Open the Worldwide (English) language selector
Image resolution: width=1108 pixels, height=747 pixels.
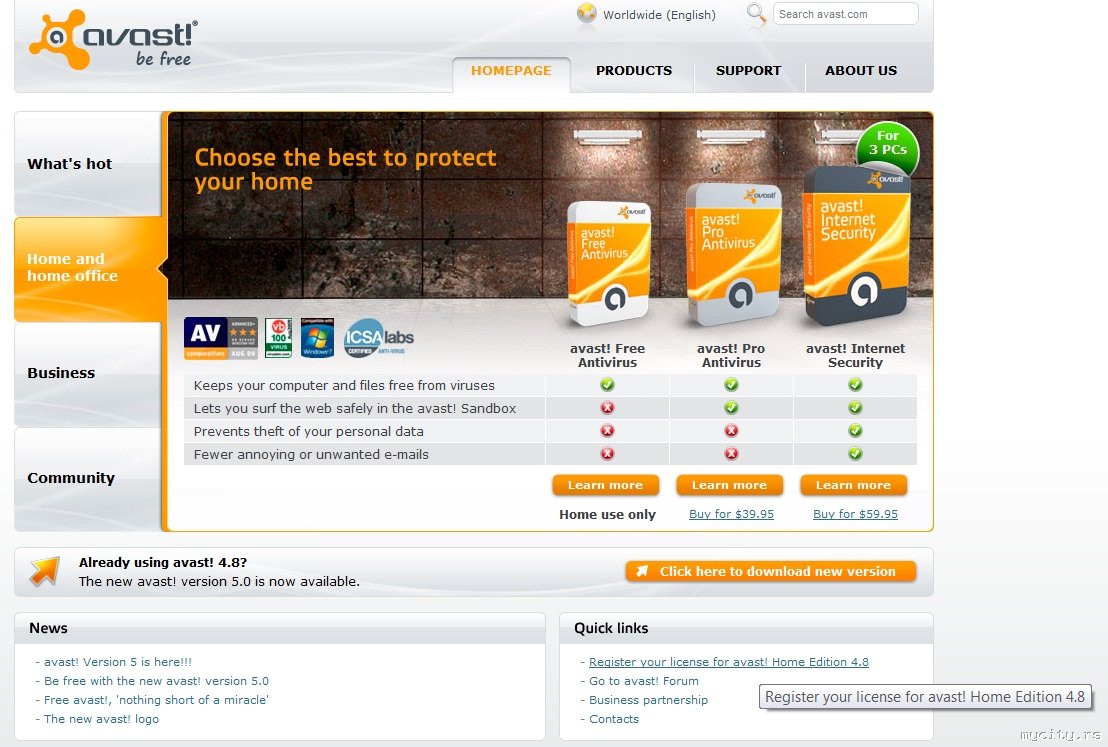[x=659, y=14]
